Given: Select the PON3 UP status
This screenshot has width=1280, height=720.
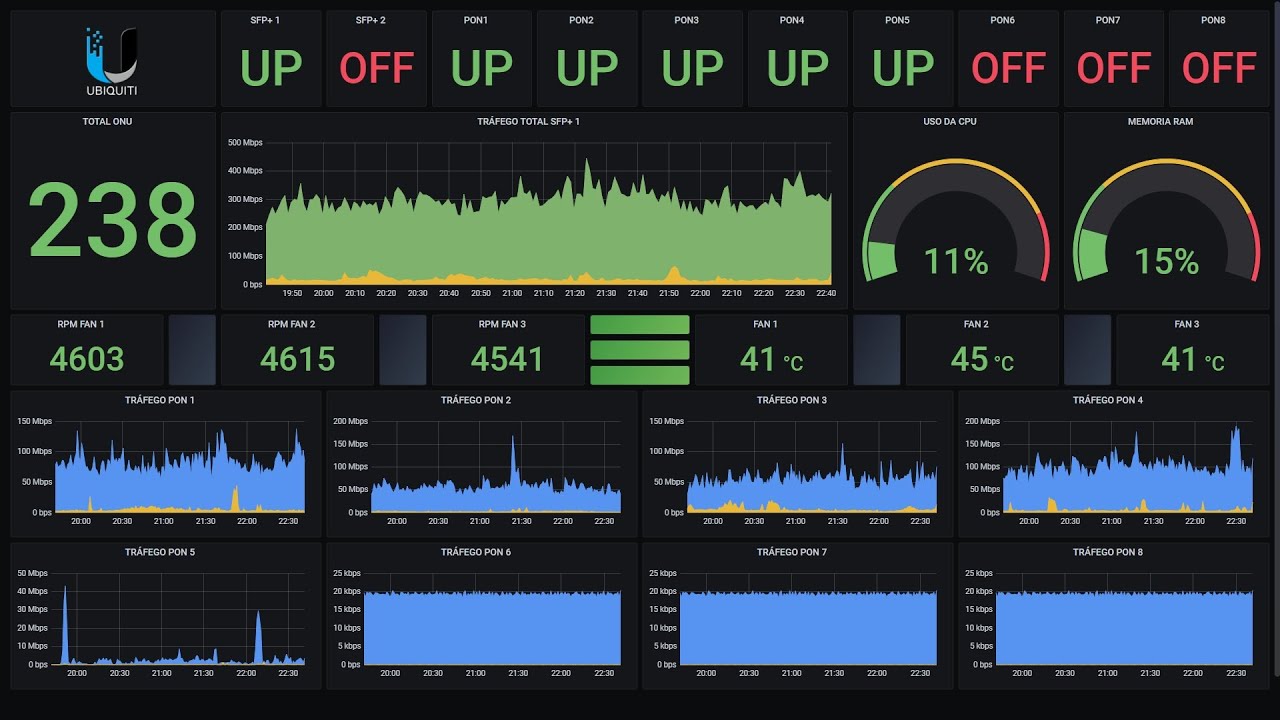Looking at the screenshot, I should point(692,68).
